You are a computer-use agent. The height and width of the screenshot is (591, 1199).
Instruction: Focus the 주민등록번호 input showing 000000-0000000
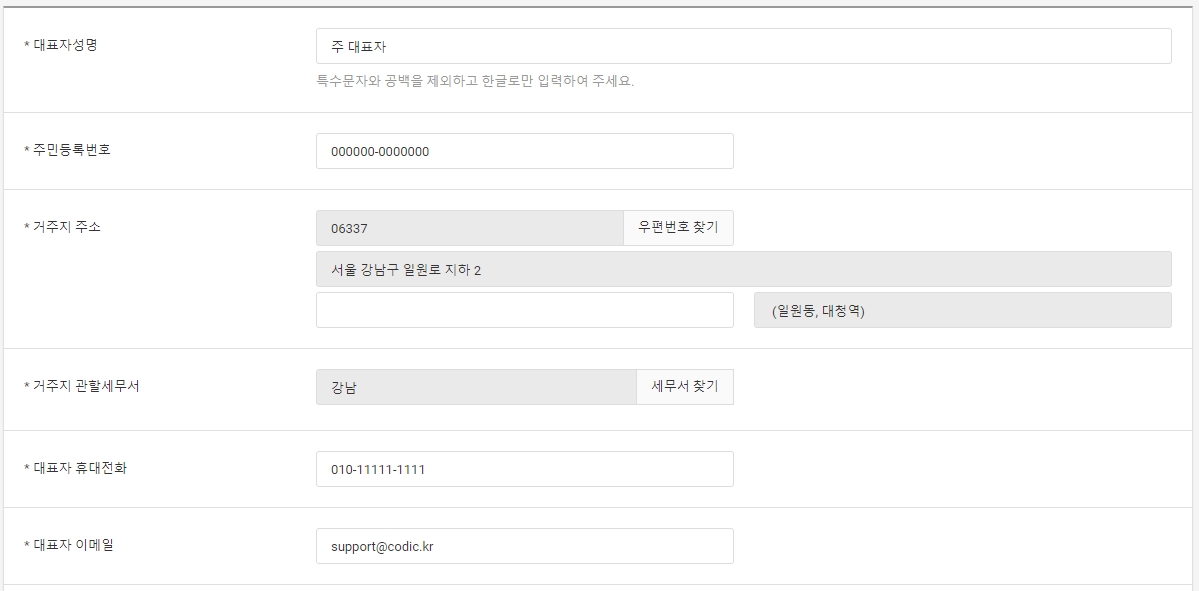click(525, 151)
